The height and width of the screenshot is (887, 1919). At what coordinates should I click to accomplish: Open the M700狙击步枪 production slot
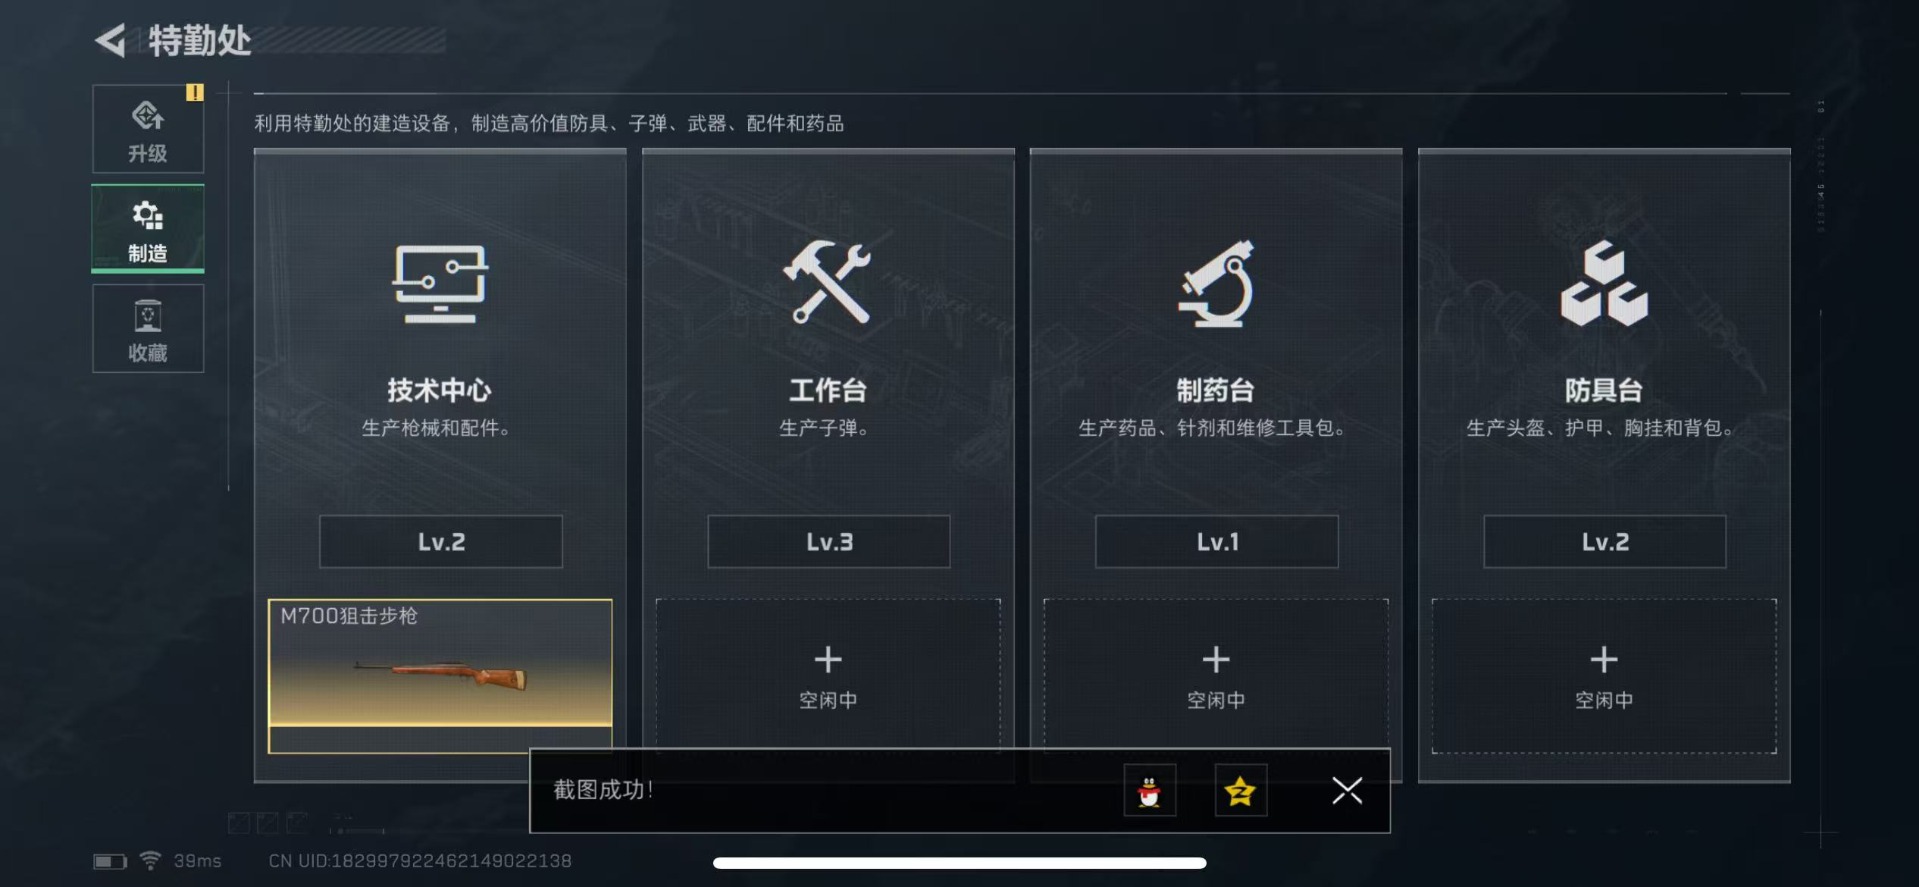pos(440,675)
